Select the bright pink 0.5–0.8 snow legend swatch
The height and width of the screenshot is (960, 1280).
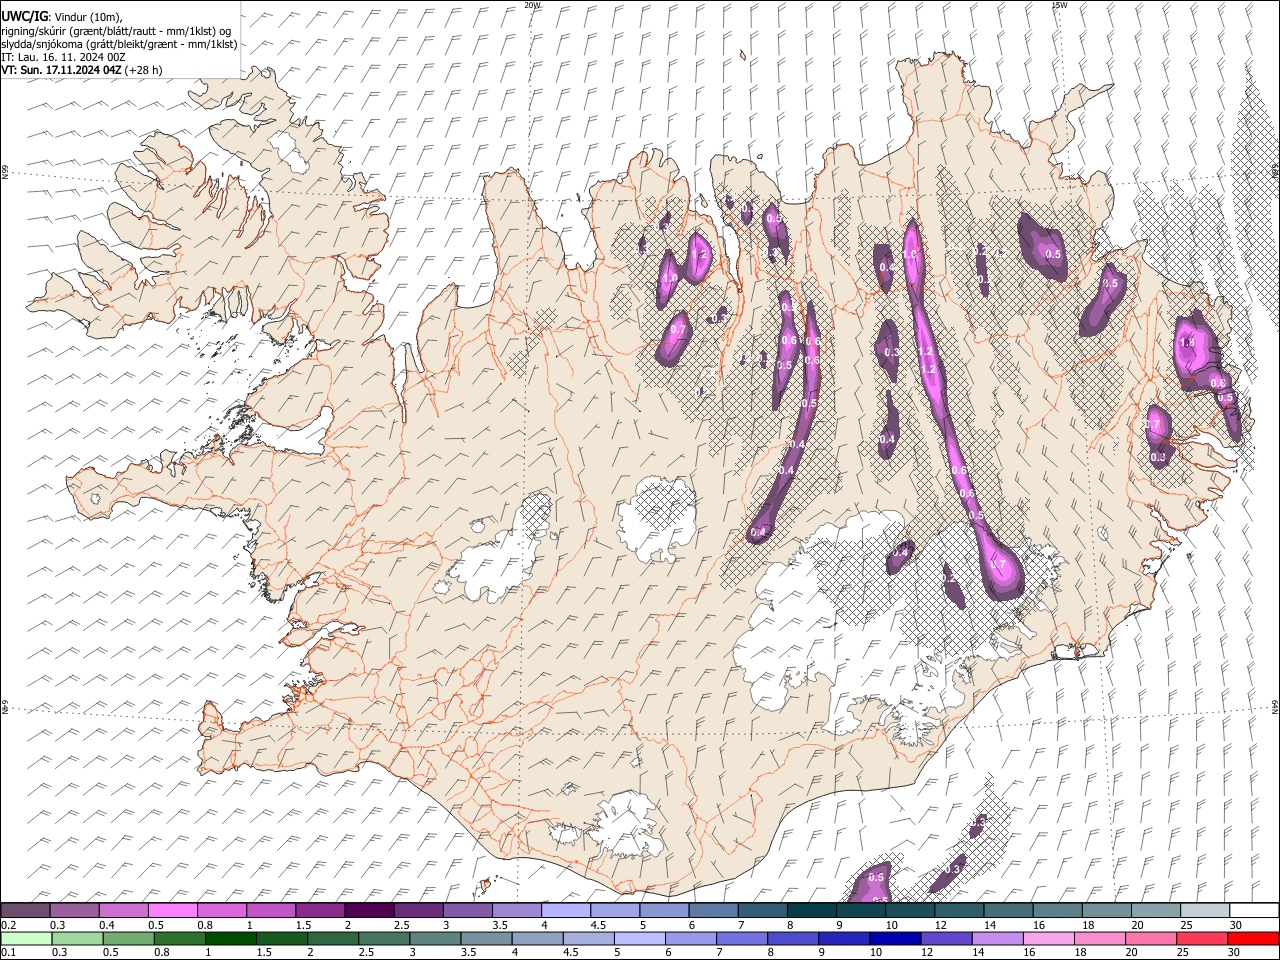coord(173,911)
